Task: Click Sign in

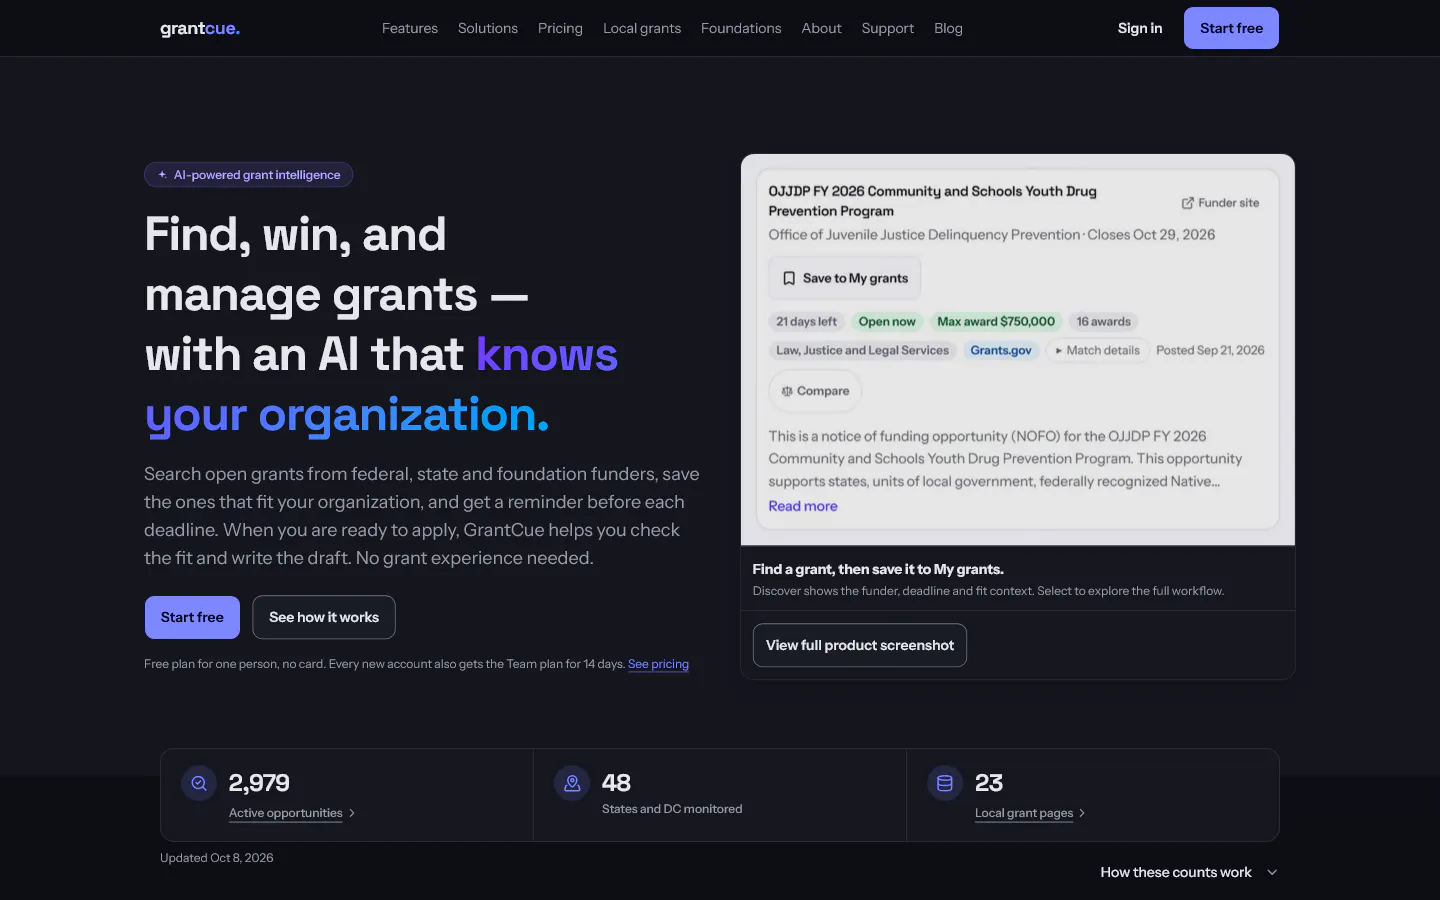Action: tap(1140, 28)
